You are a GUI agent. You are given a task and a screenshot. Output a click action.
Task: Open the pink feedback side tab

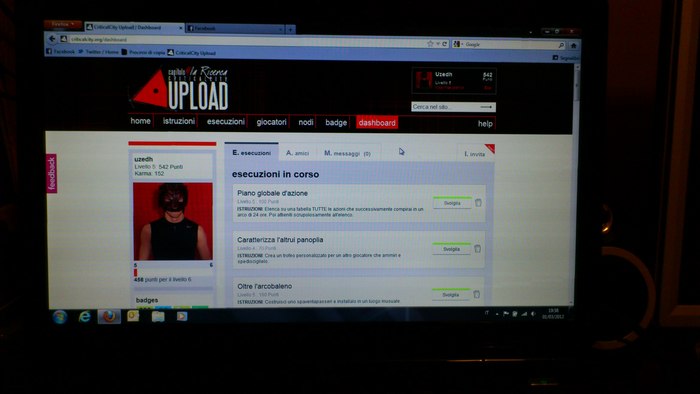pos(52,174)
